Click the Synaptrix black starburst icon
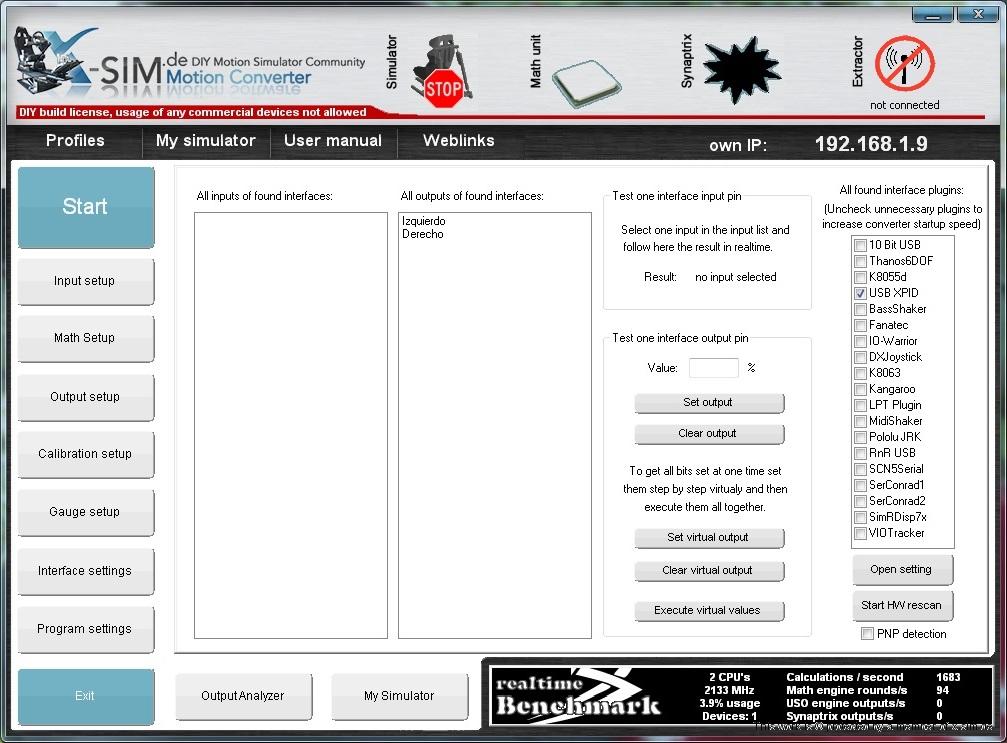The image size is (1007, 743). (741, 68)
